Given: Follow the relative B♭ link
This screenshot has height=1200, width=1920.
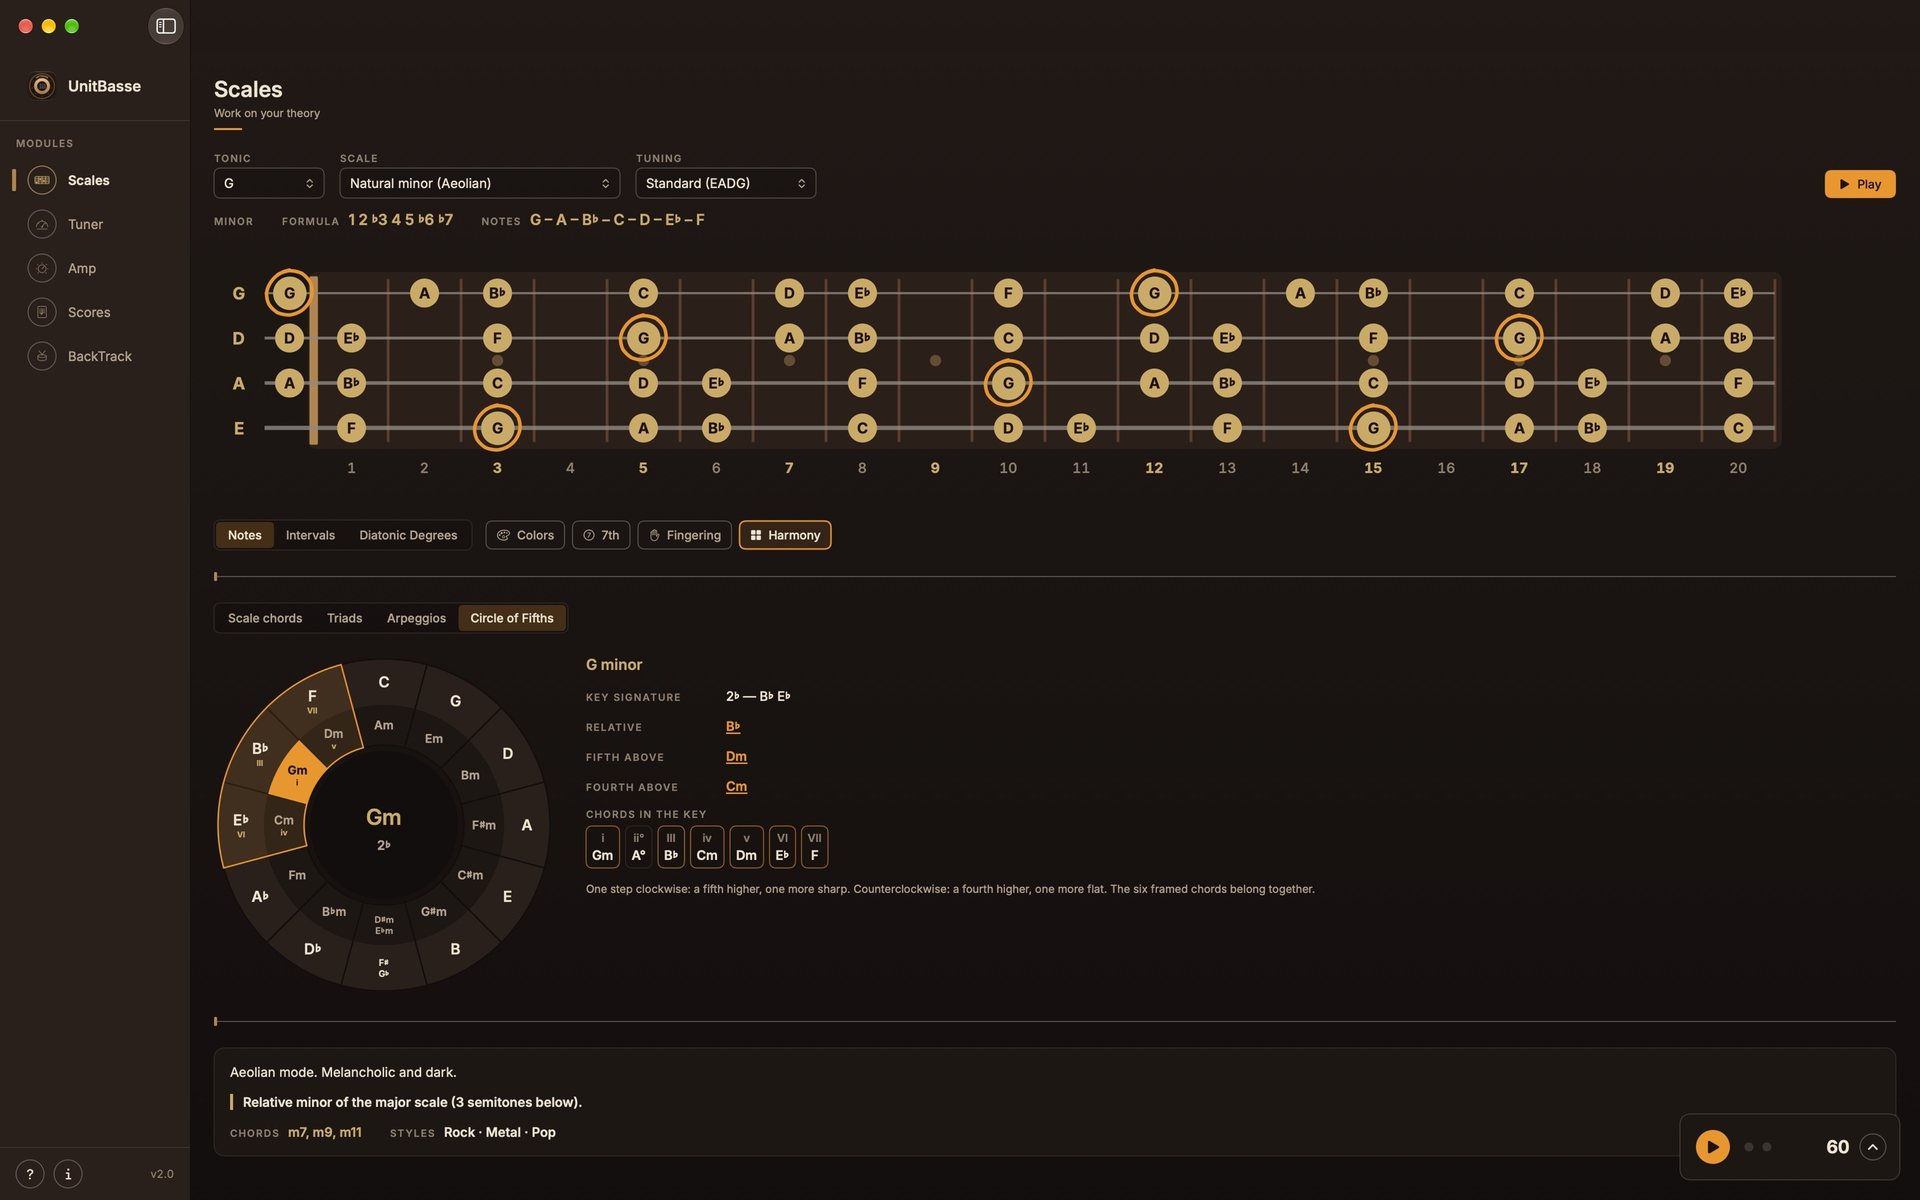Looking at the screenshot, I should click(x=733, y=727).
